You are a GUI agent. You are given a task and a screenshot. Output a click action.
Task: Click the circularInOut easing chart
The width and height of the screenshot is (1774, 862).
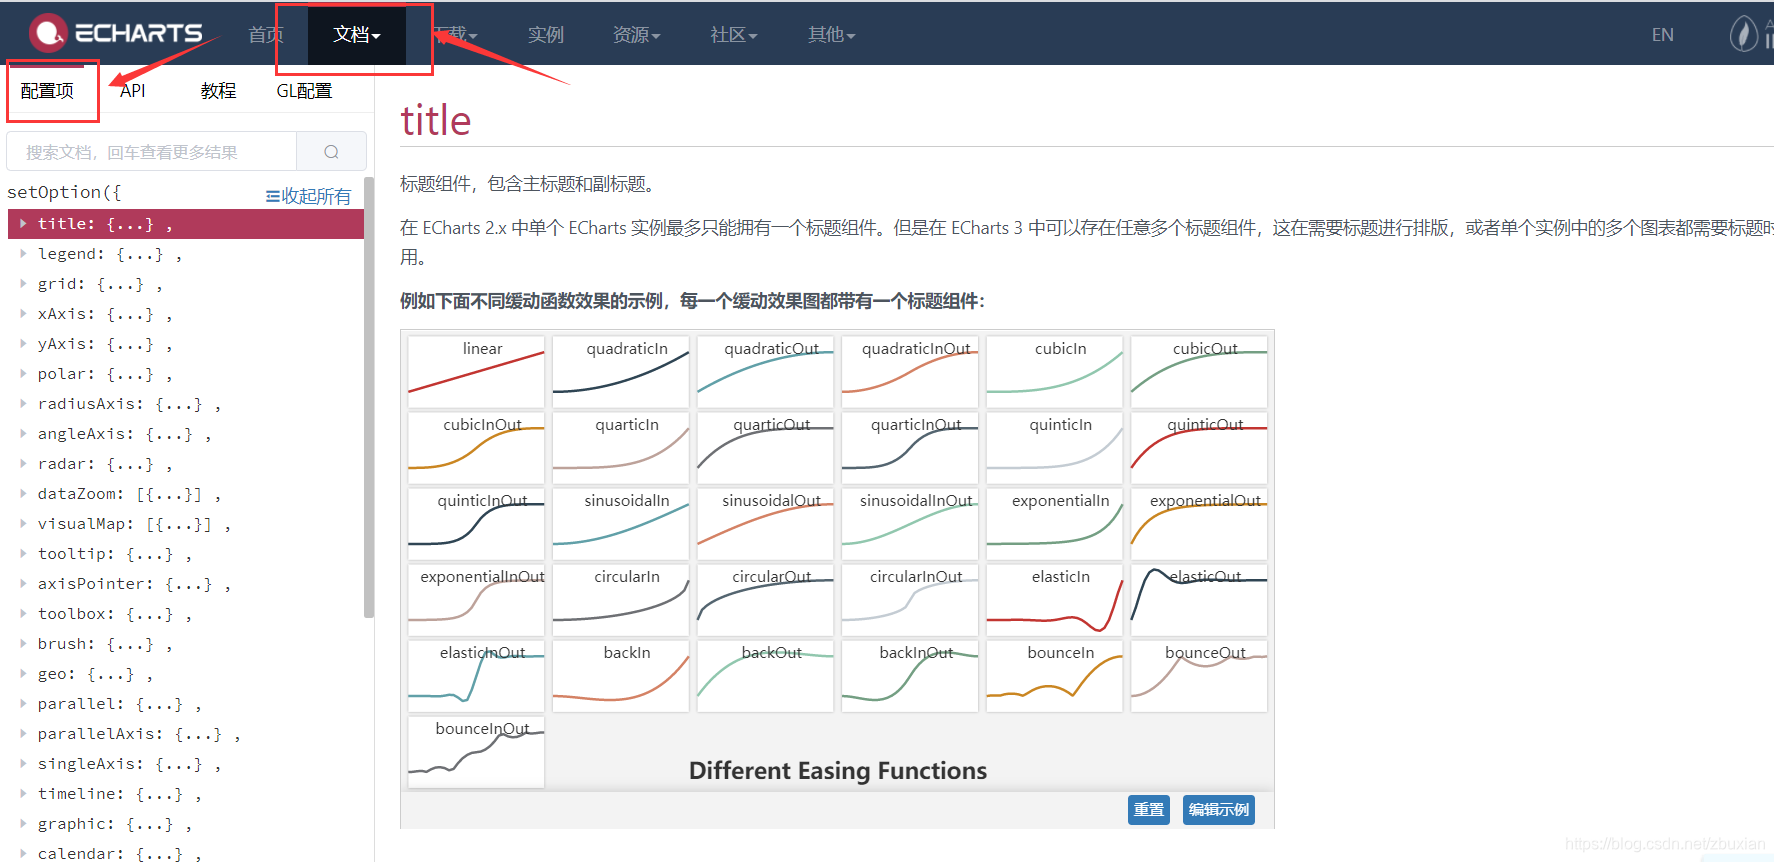[x=910, y=599]
